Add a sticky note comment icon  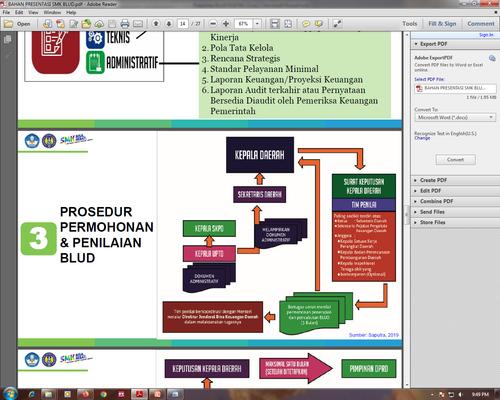click(x=306, y=24)
